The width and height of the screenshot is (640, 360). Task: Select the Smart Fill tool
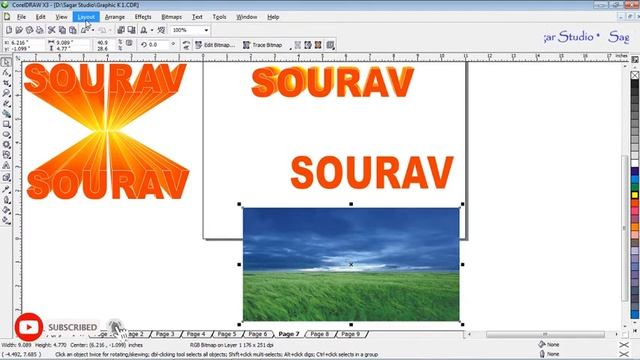[6, 114]
